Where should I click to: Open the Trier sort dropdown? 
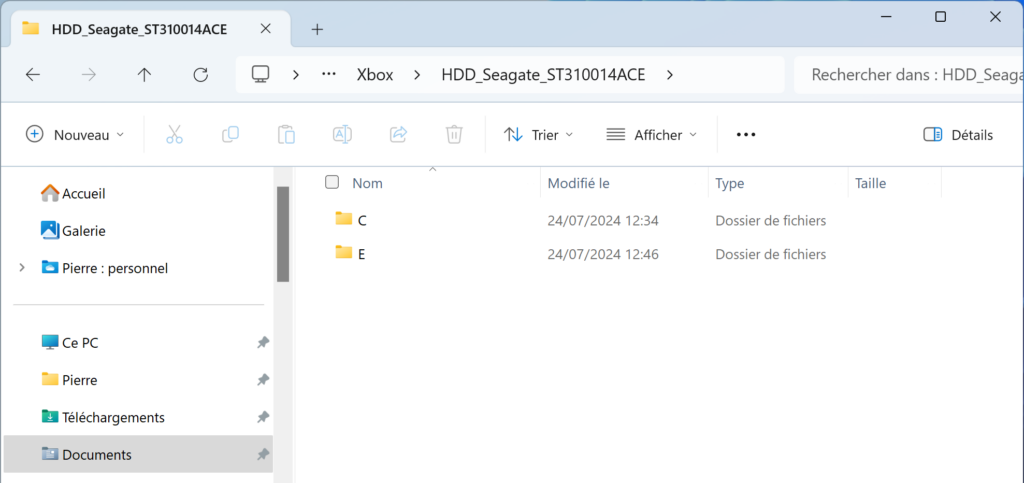pyautogui.click(x=539, y=134)
